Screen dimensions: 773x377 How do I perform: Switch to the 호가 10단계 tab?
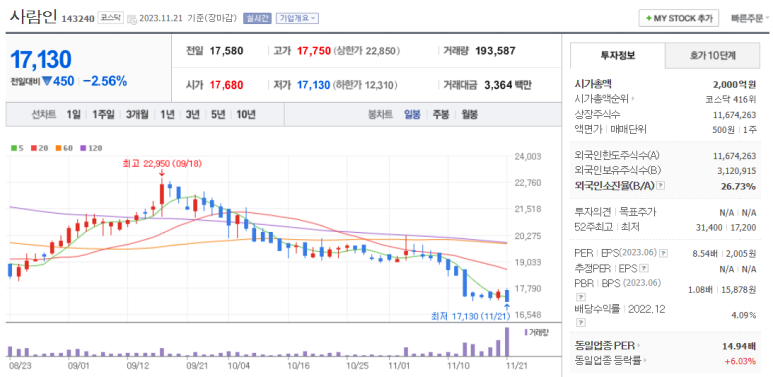(712, 56)
